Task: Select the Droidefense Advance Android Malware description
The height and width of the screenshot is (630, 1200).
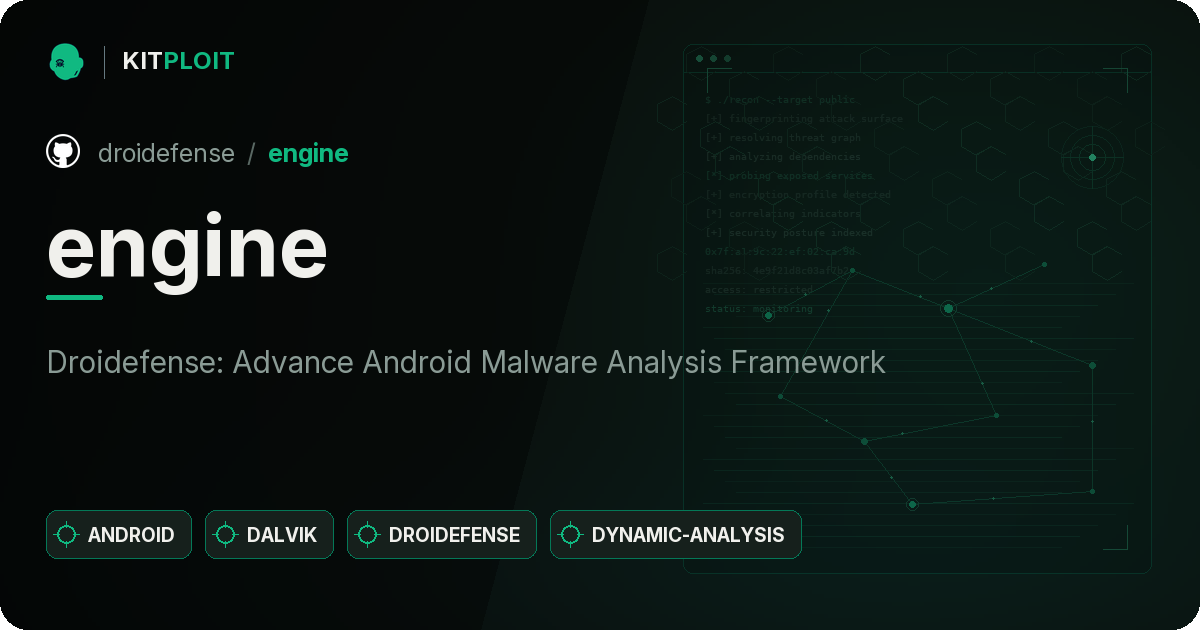Action: 466,362
